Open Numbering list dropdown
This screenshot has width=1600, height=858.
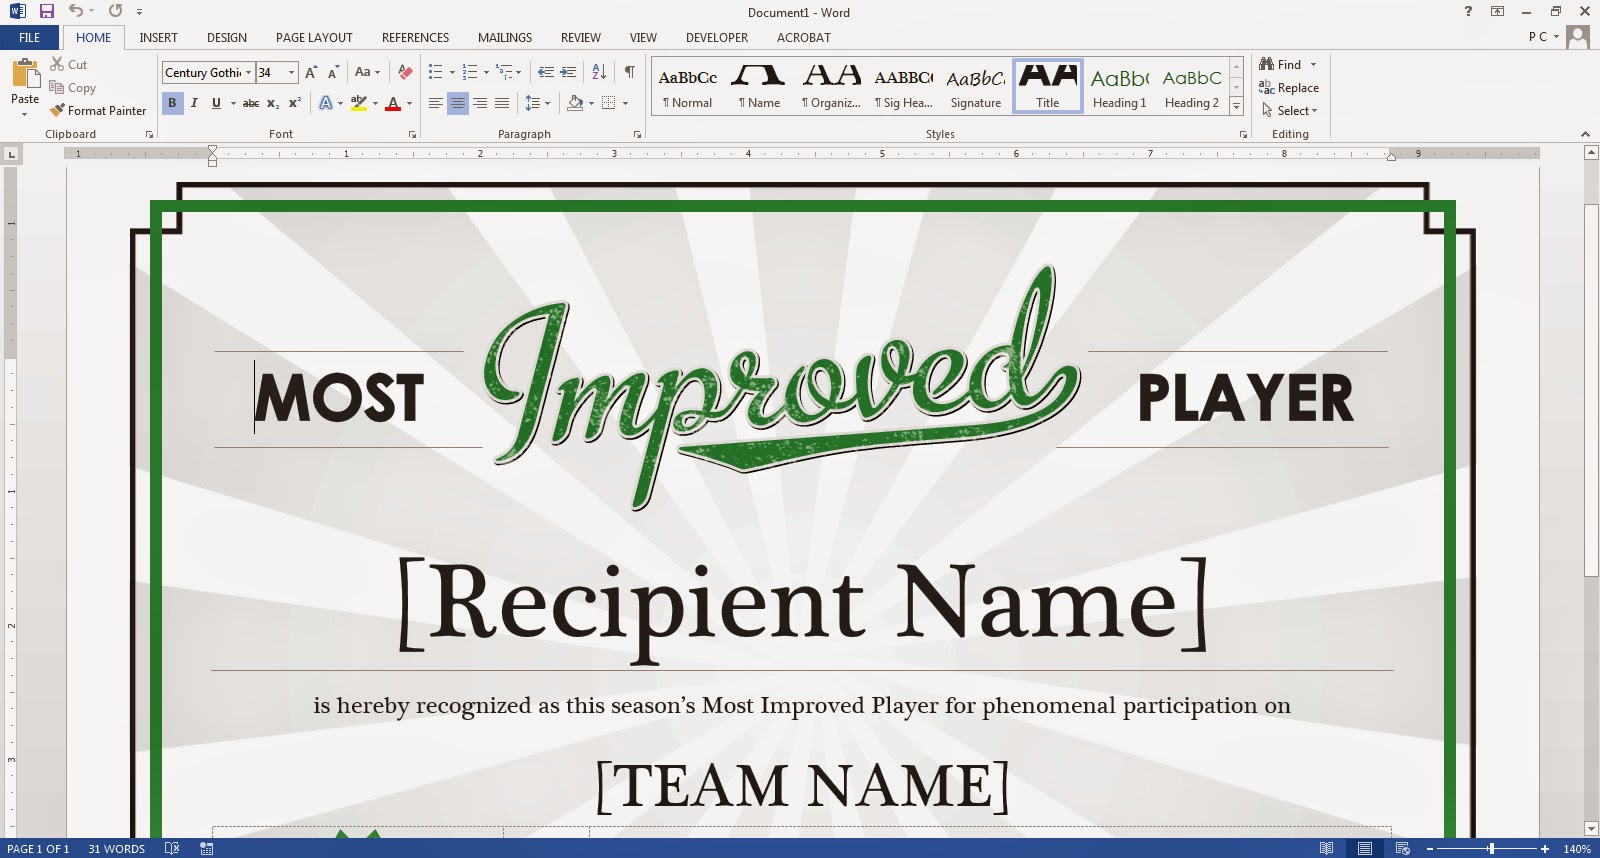click(x=486, y=72)
